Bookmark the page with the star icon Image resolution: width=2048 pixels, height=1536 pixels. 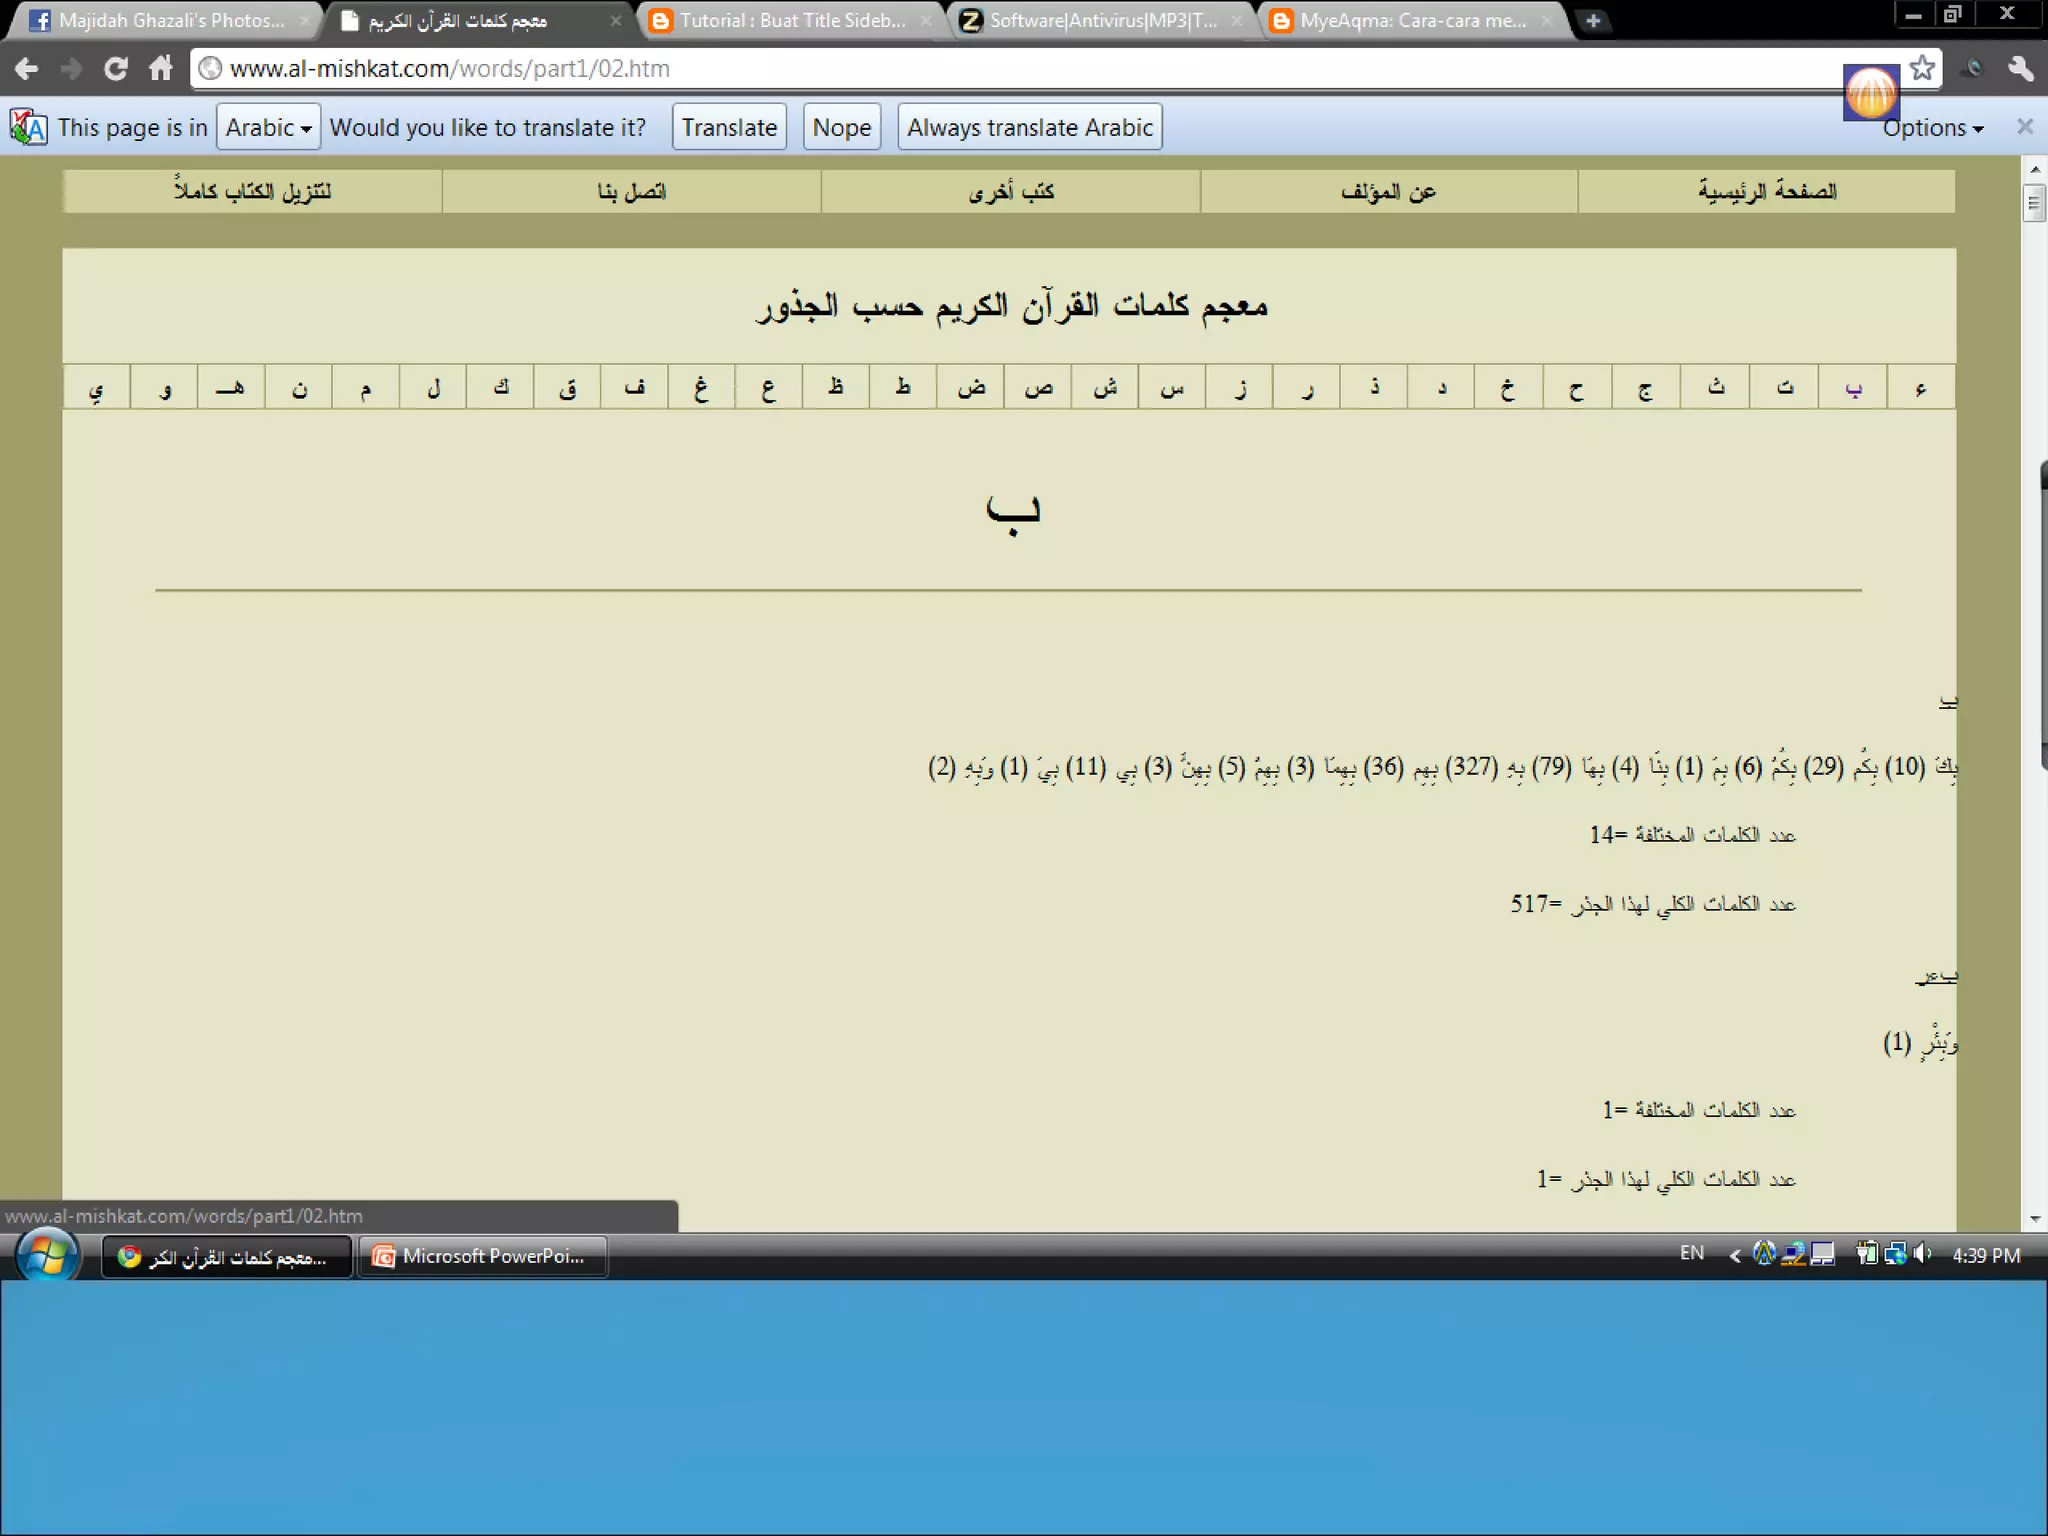point(1922,68)
